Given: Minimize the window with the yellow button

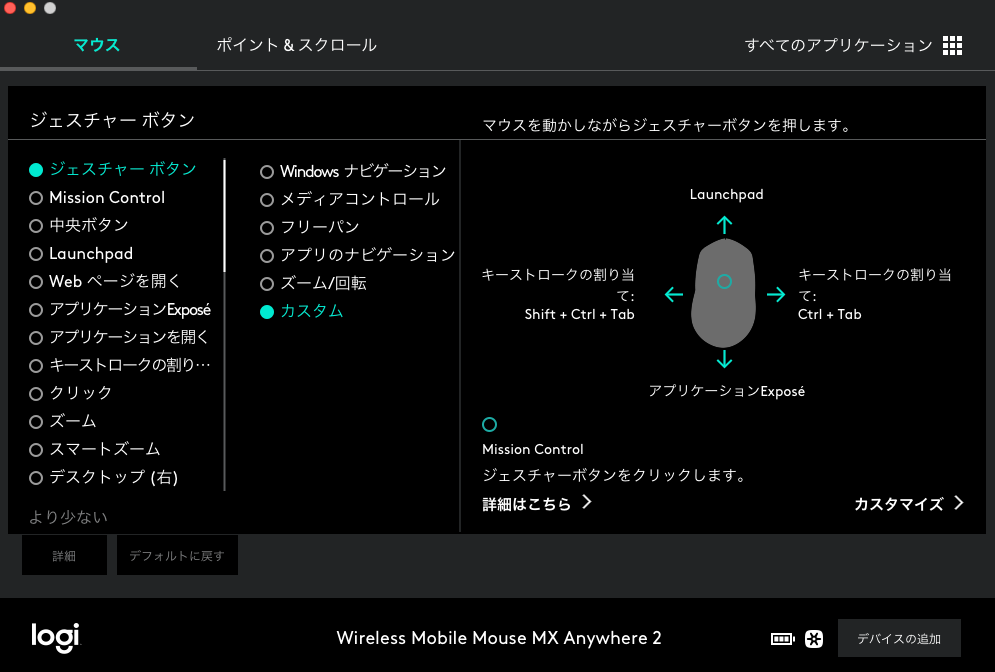Looking at the screenshot, I should (x=30, y=8).
